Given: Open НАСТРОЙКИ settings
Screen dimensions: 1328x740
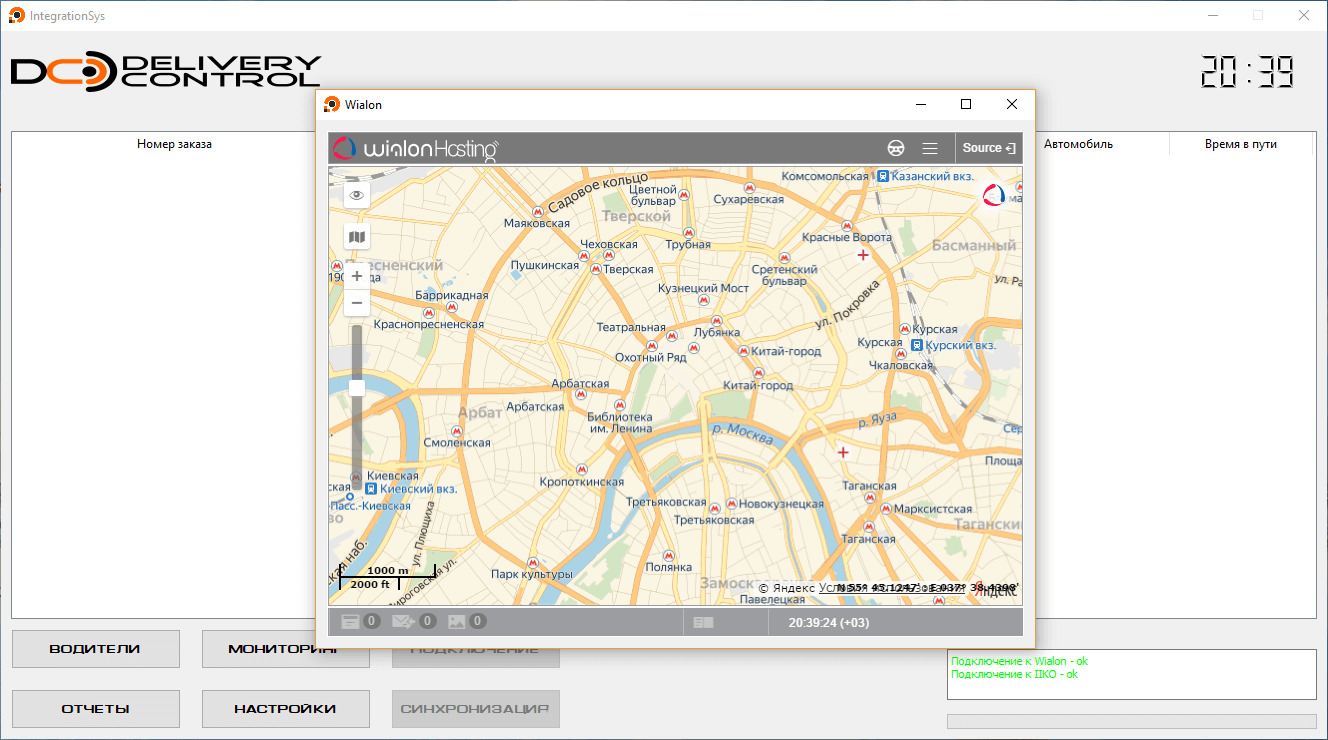Looking at the screenshot, I should (285, 709).
